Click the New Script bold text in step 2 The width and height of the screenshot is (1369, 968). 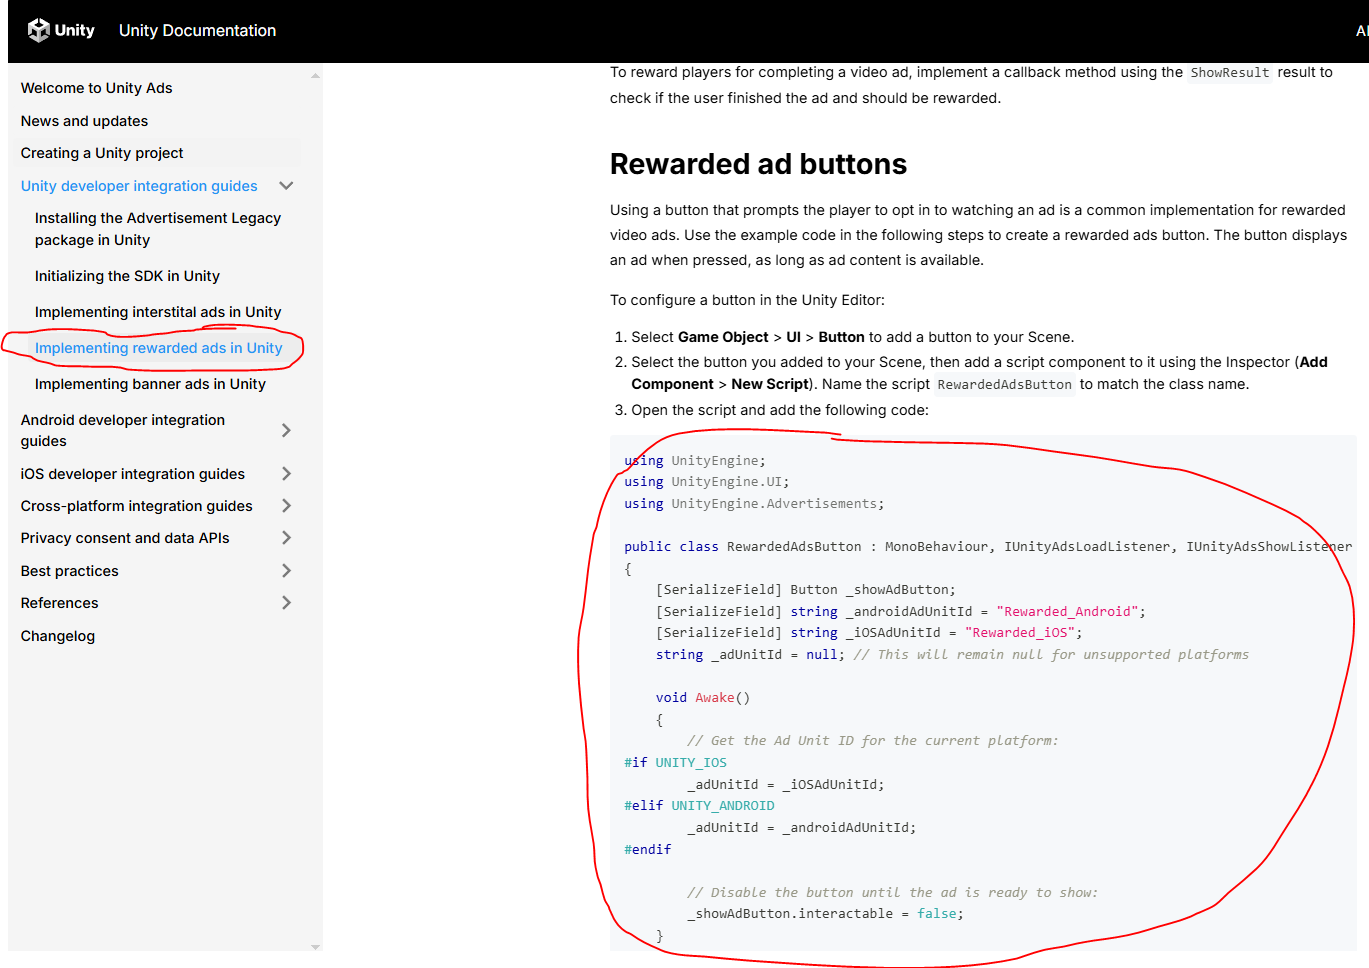[x=769, y=384]
